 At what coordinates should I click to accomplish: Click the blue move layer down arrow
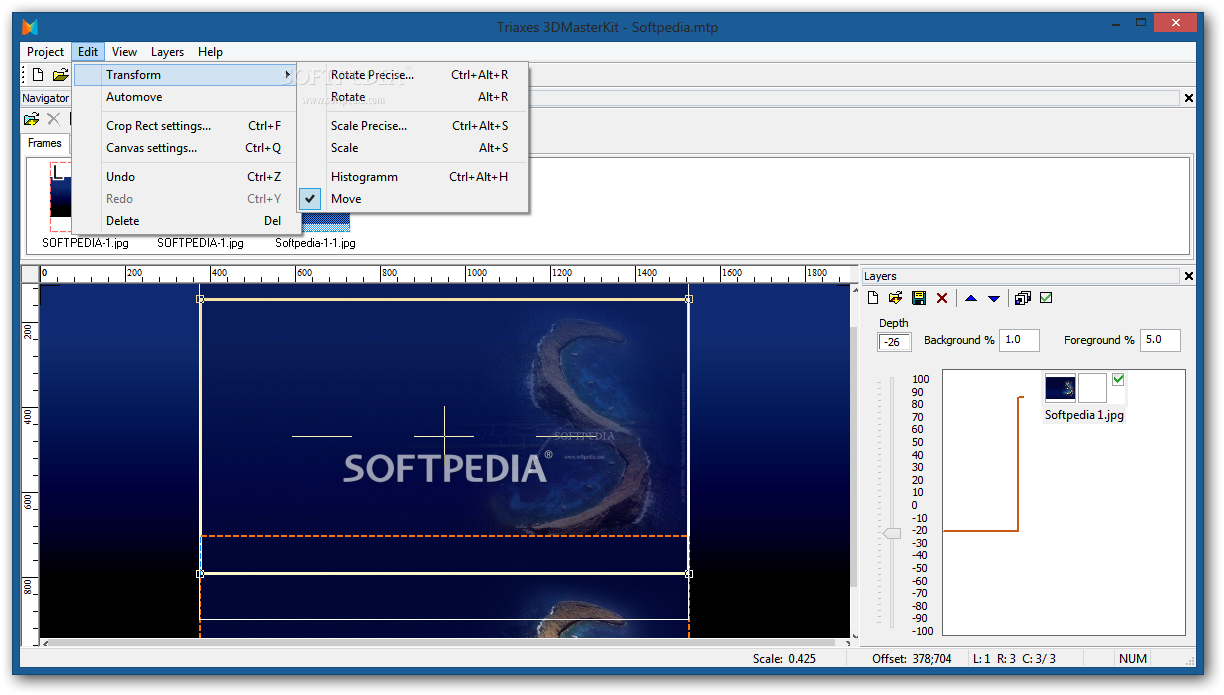994,298
